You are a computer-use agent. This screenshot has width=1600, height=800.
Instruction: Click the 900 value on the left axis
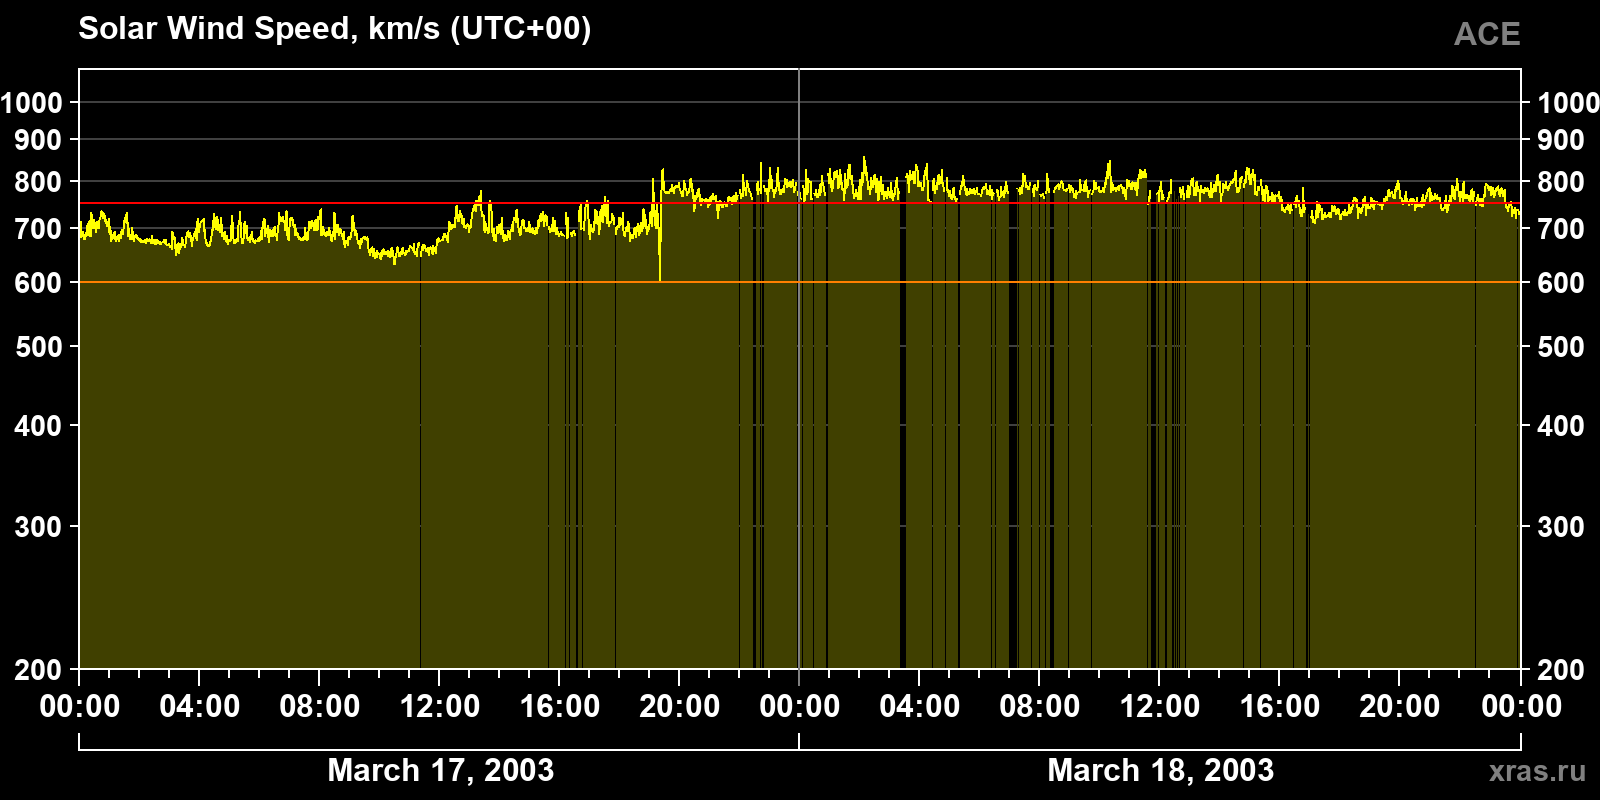click(x=39, y=140)
